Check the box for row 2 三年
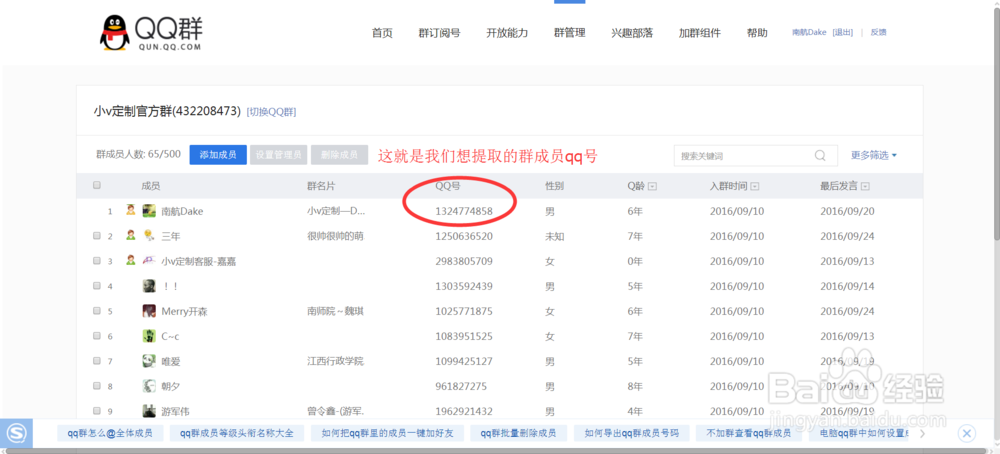 click(x=97, y=236)
